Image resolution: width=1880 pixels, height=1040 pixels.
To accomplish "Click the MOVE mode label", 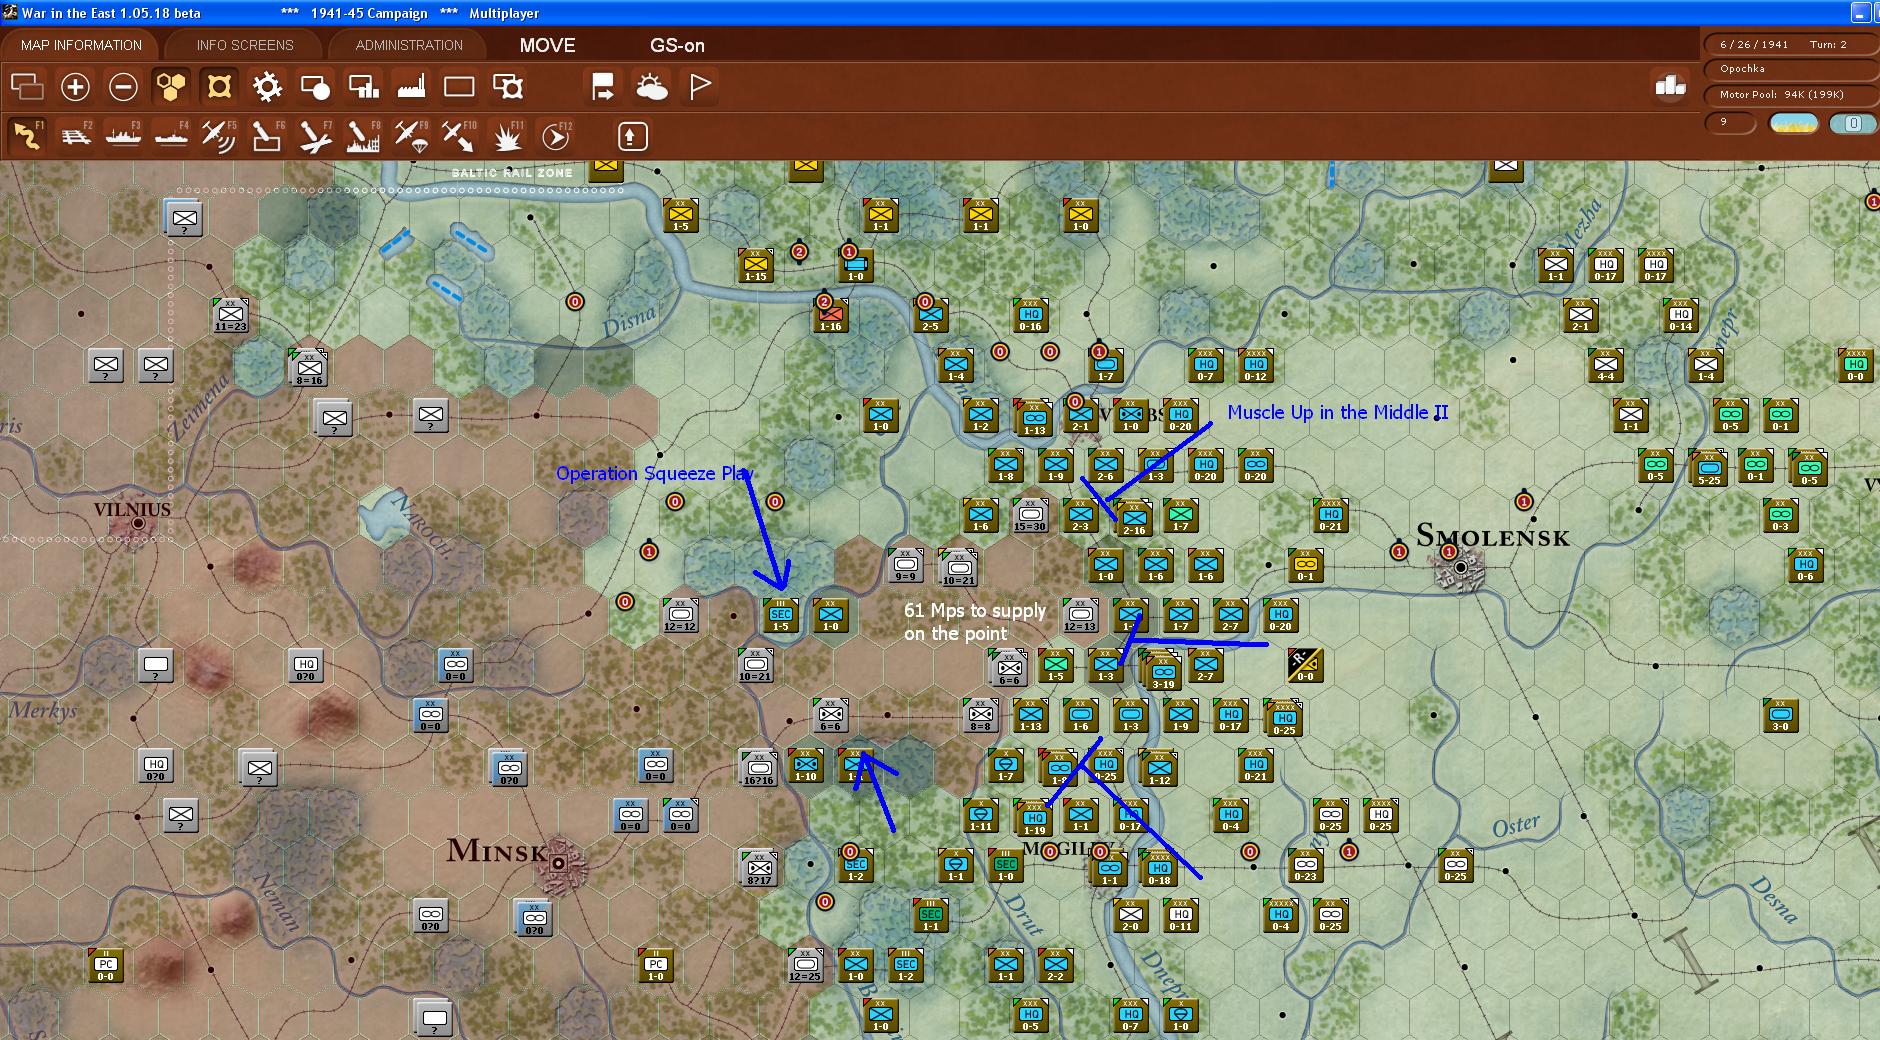I will tap(547, 45).
